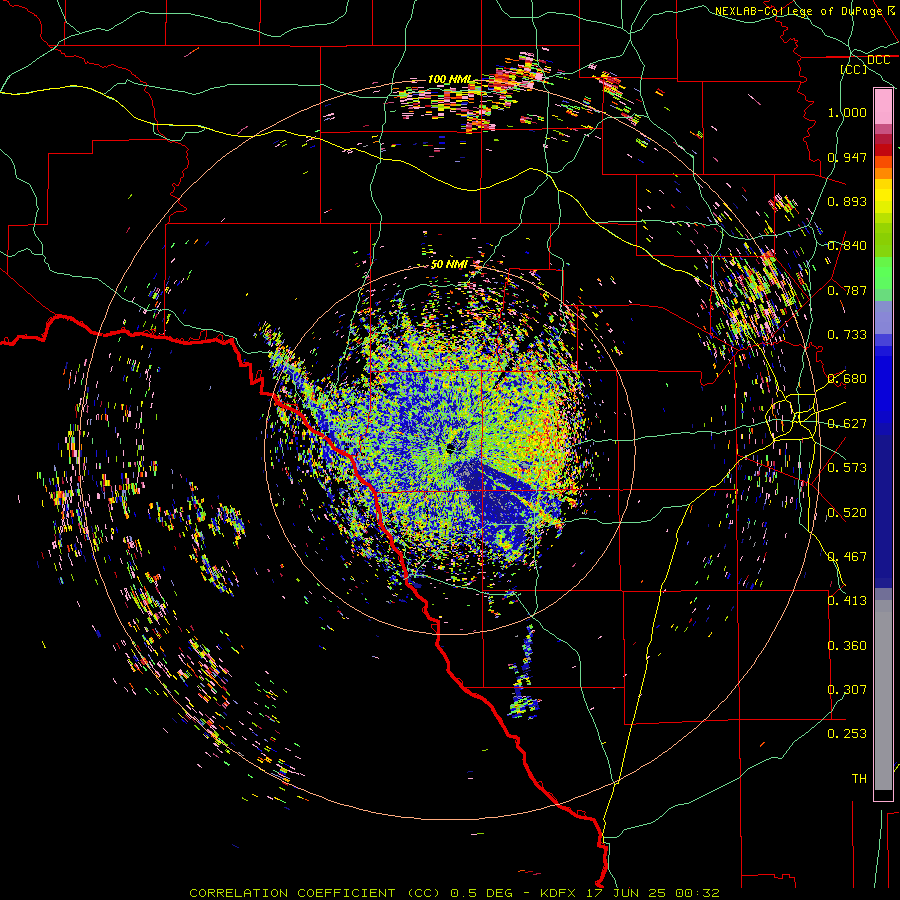Click the 50 NMI range ring label

[x=449, y=265]
